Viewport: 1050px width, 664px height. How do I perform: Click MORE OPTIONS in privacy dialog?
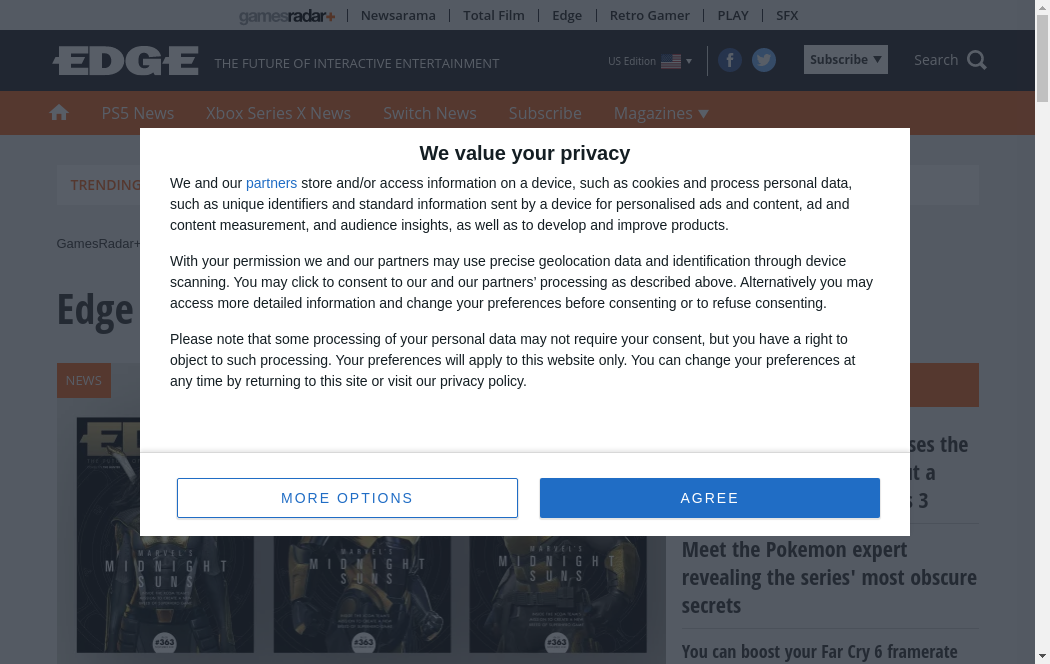point(347,498)
